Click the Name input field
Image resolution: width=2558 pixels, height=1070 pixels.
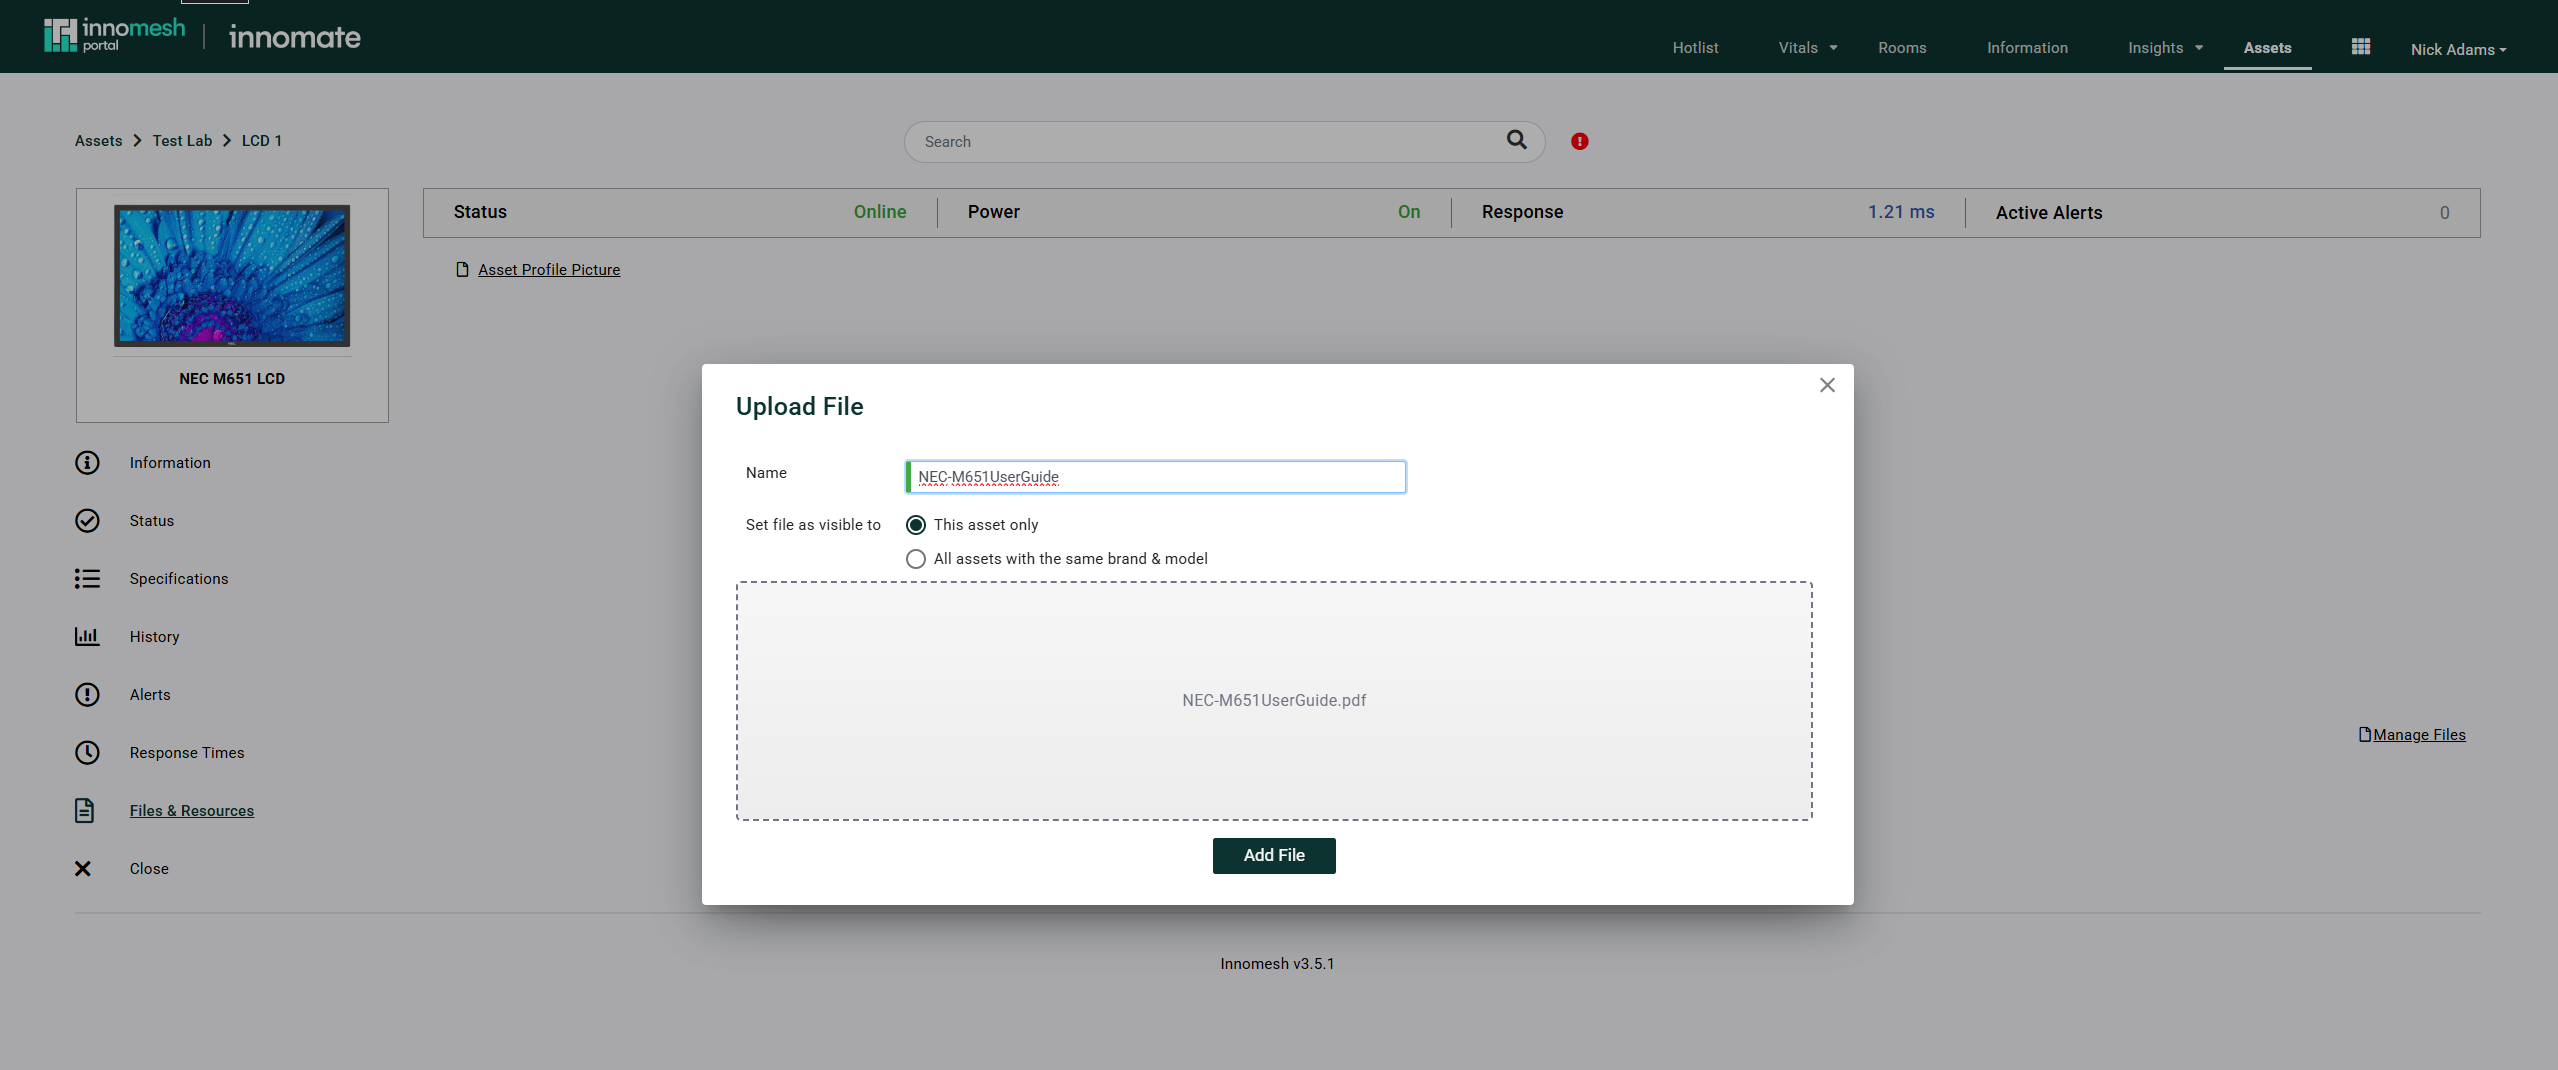[x=1155, y=477]
